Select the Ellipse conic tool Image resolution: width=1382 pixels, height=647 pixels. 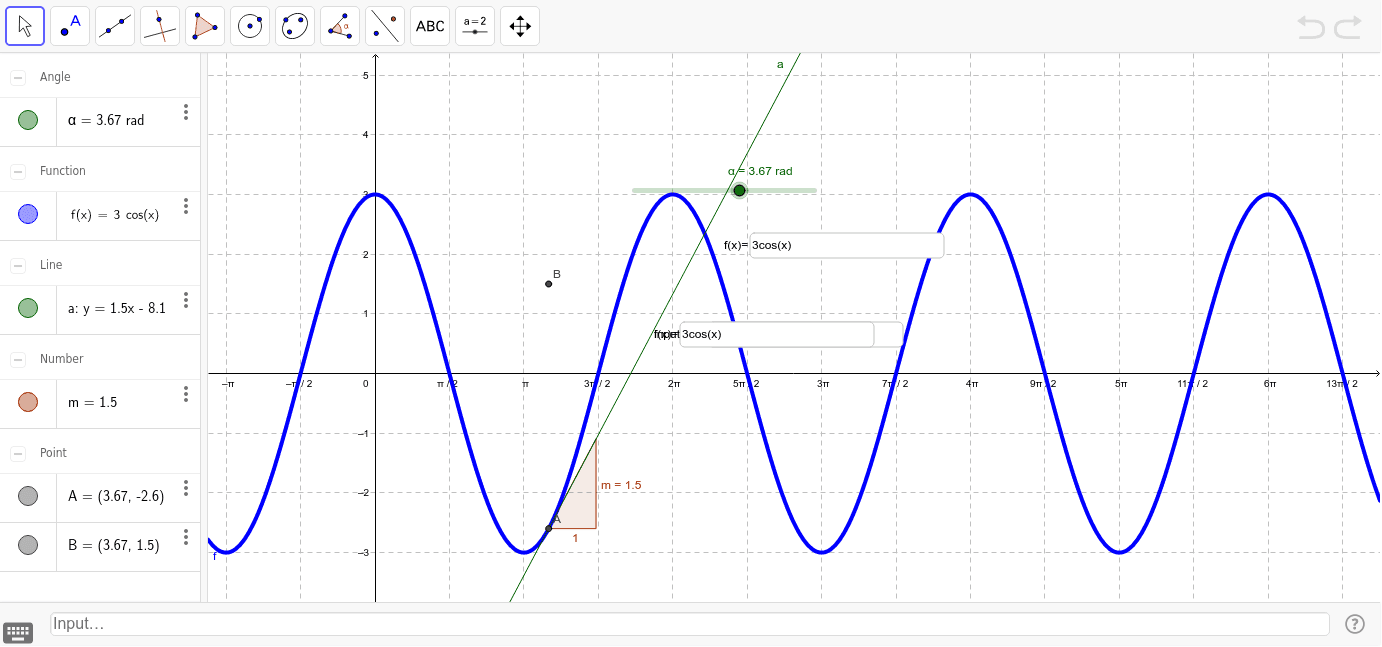295,26
